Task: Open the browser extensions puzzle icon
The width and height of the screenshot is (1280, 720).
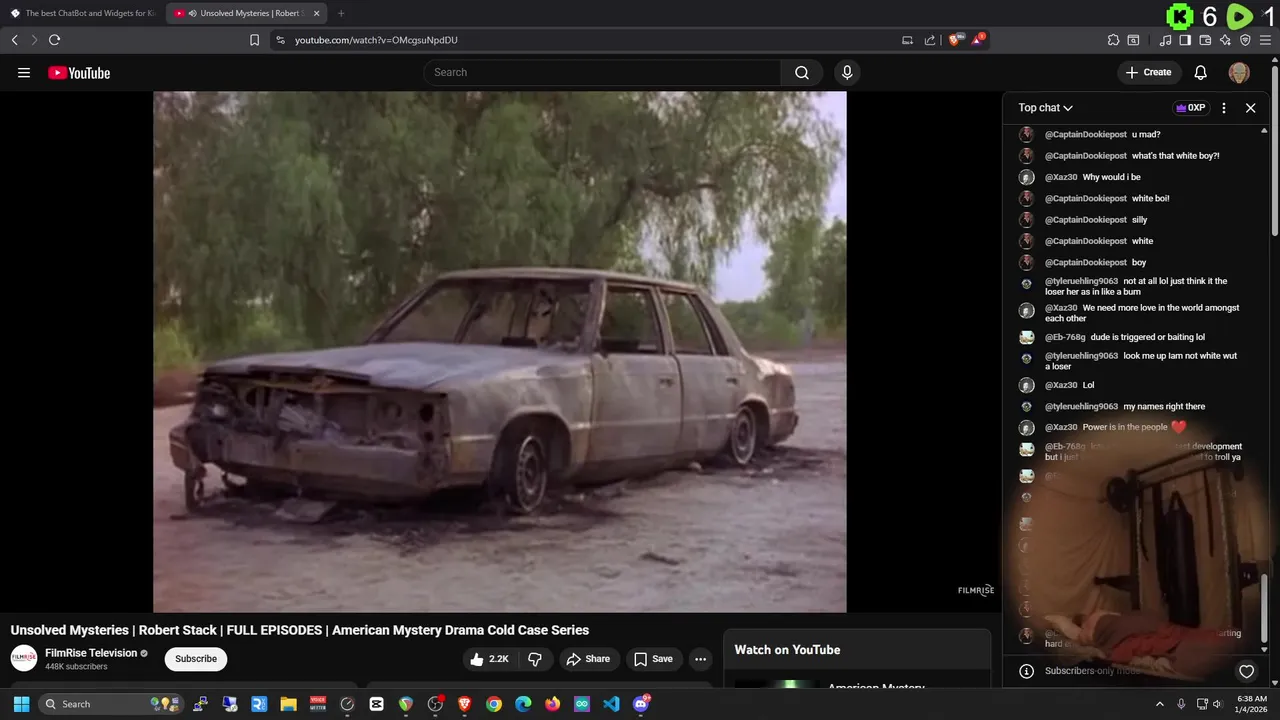Action: tap(1113, 40)
